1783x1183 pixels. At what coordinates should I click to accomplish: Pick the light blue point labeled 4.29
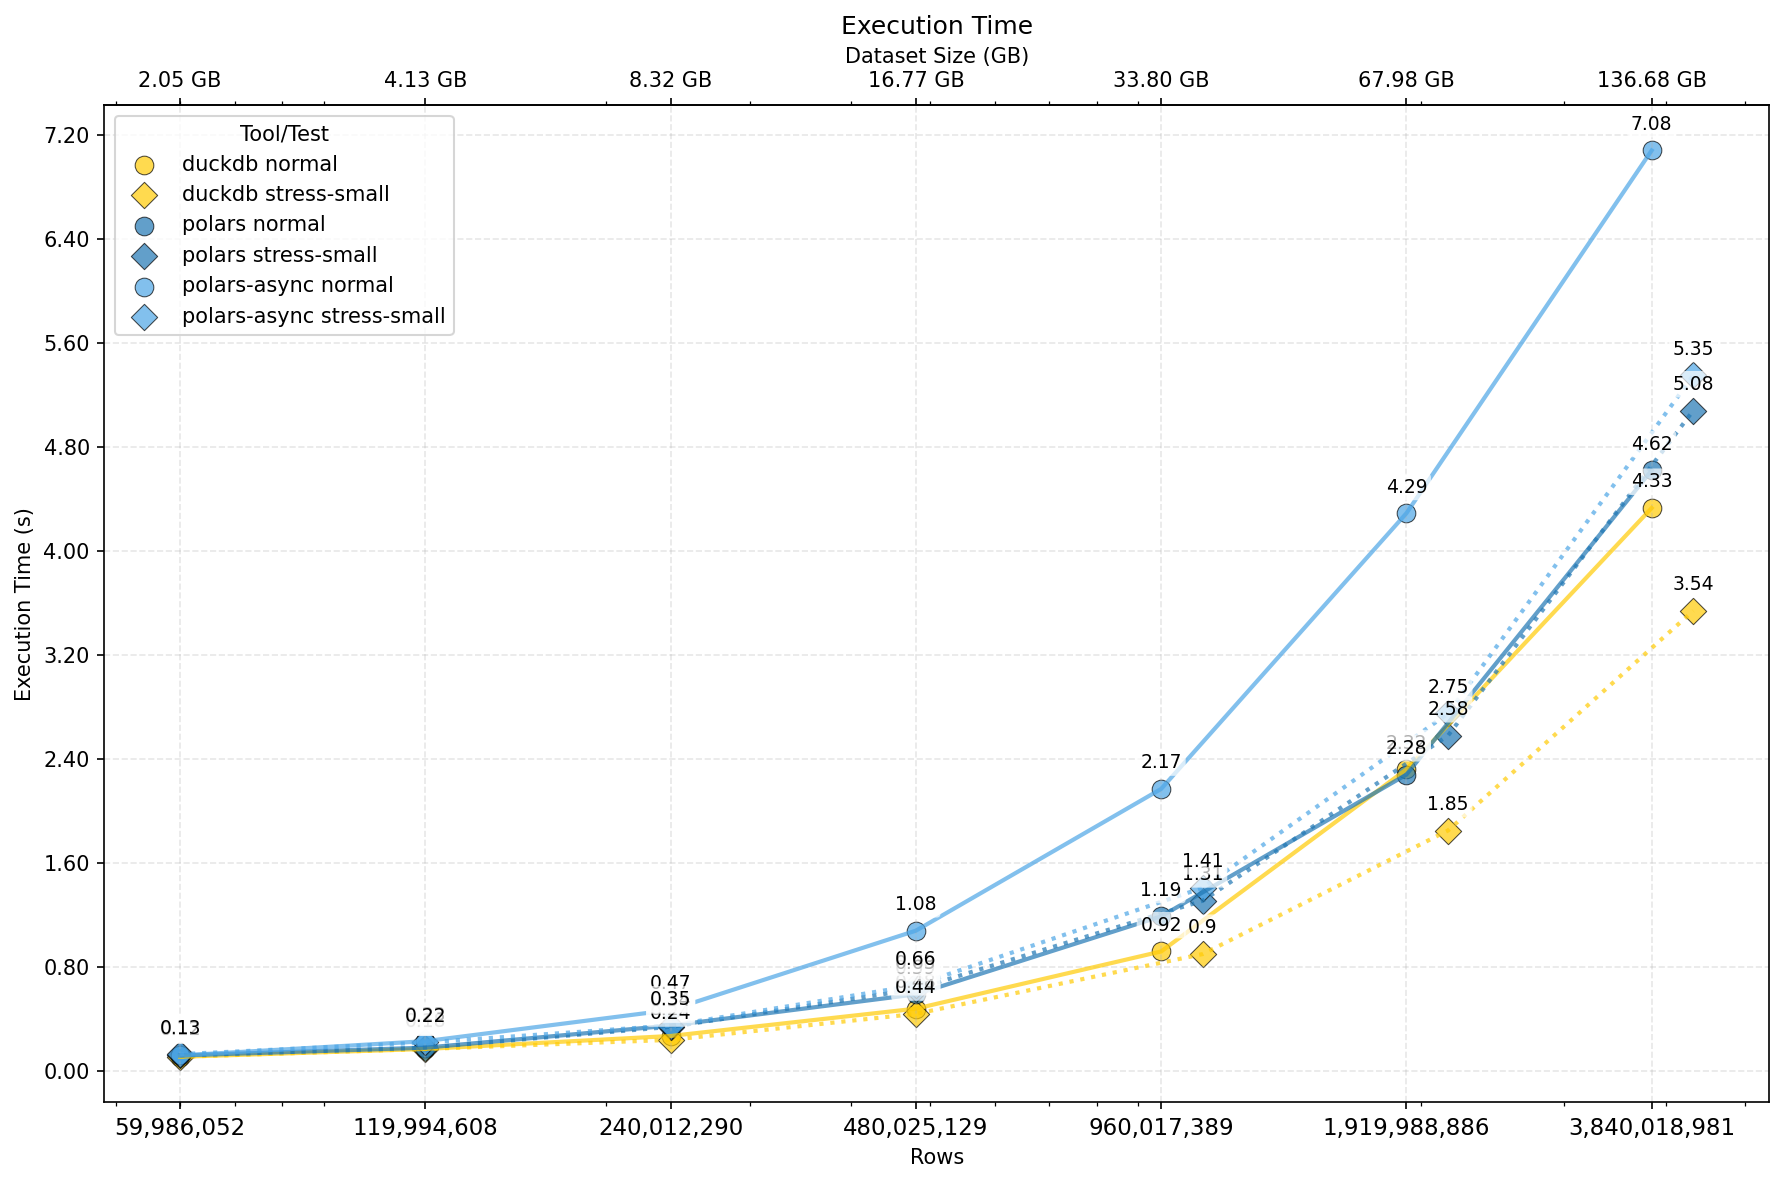click(1406, 513)
